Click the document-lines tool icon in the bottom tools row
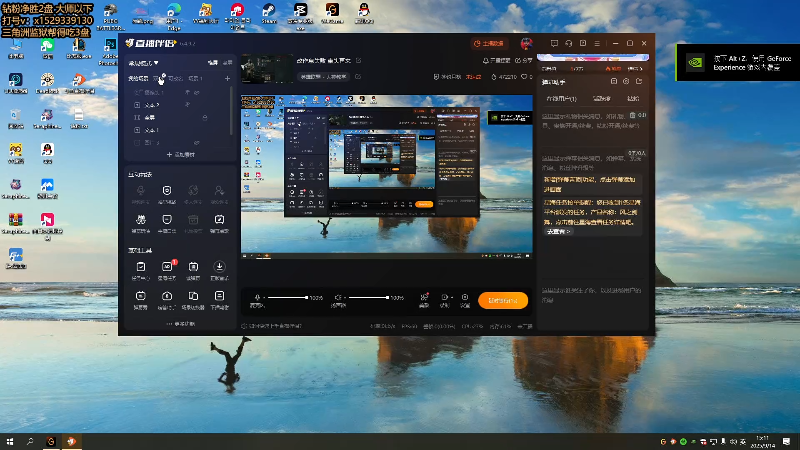This screenshot has height=450, width=800. 219,296
